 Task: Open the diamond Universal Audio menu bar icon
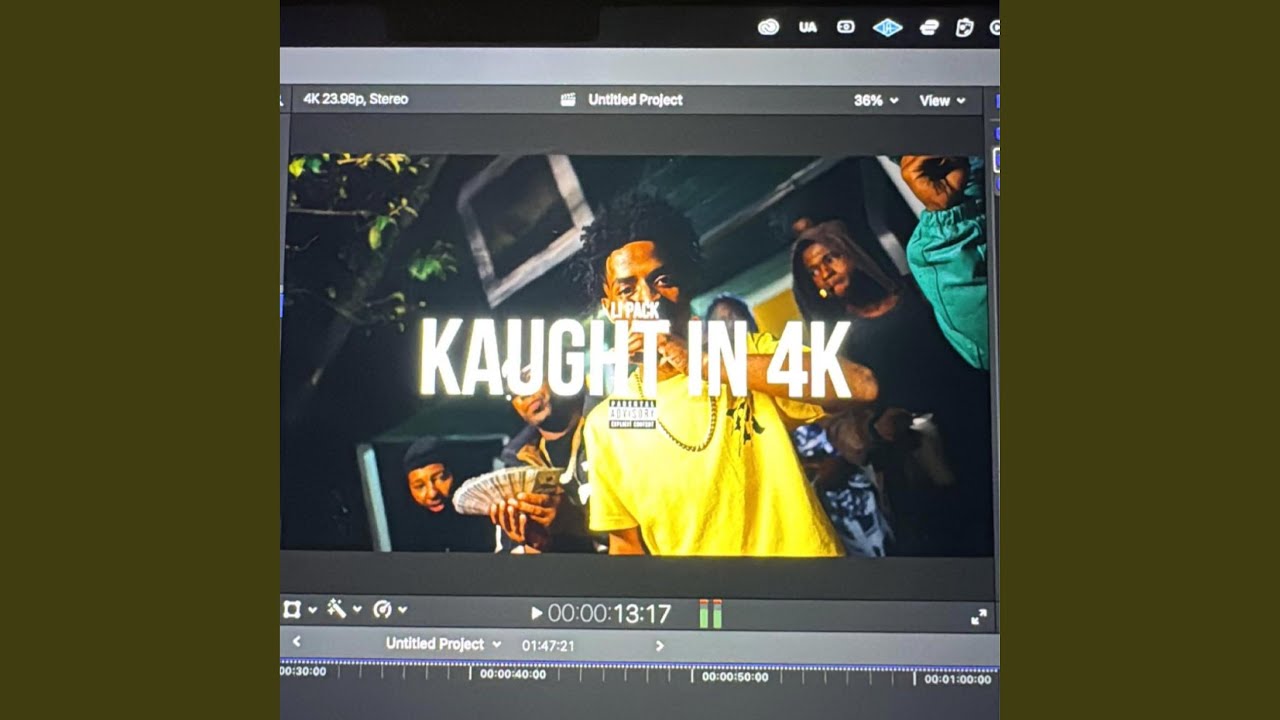coord(888,28)
